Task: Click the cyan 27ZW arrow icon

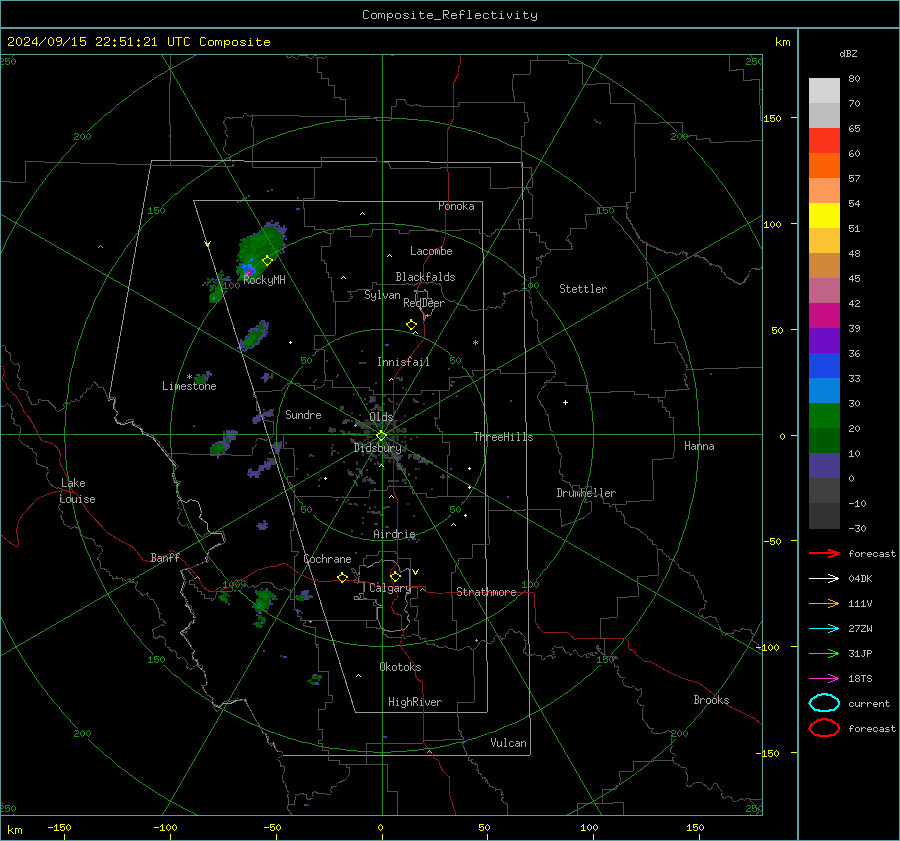Action: click(x=824, y=629)
